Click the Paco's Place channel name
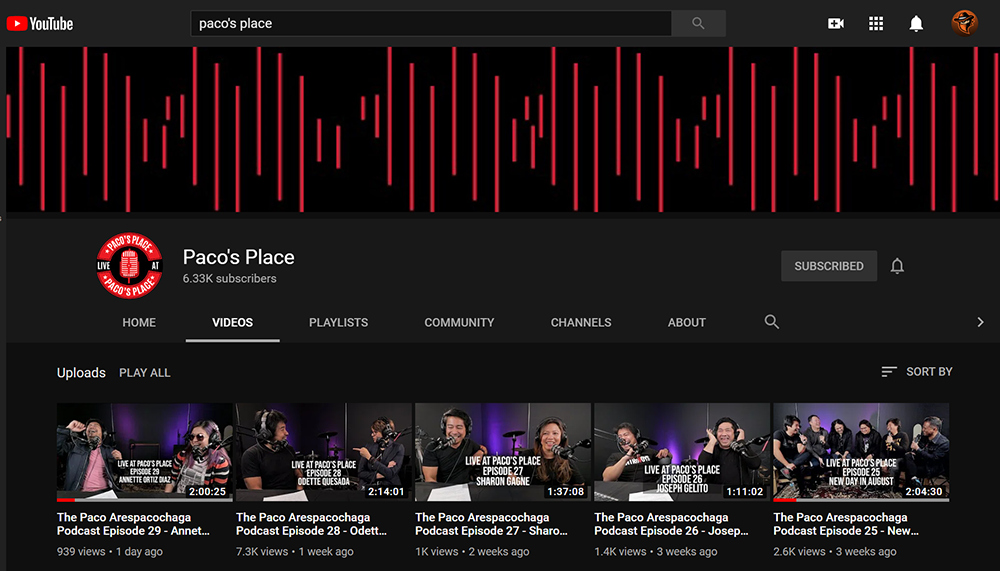The image size is (1000, 571). (x=239, y=257)
